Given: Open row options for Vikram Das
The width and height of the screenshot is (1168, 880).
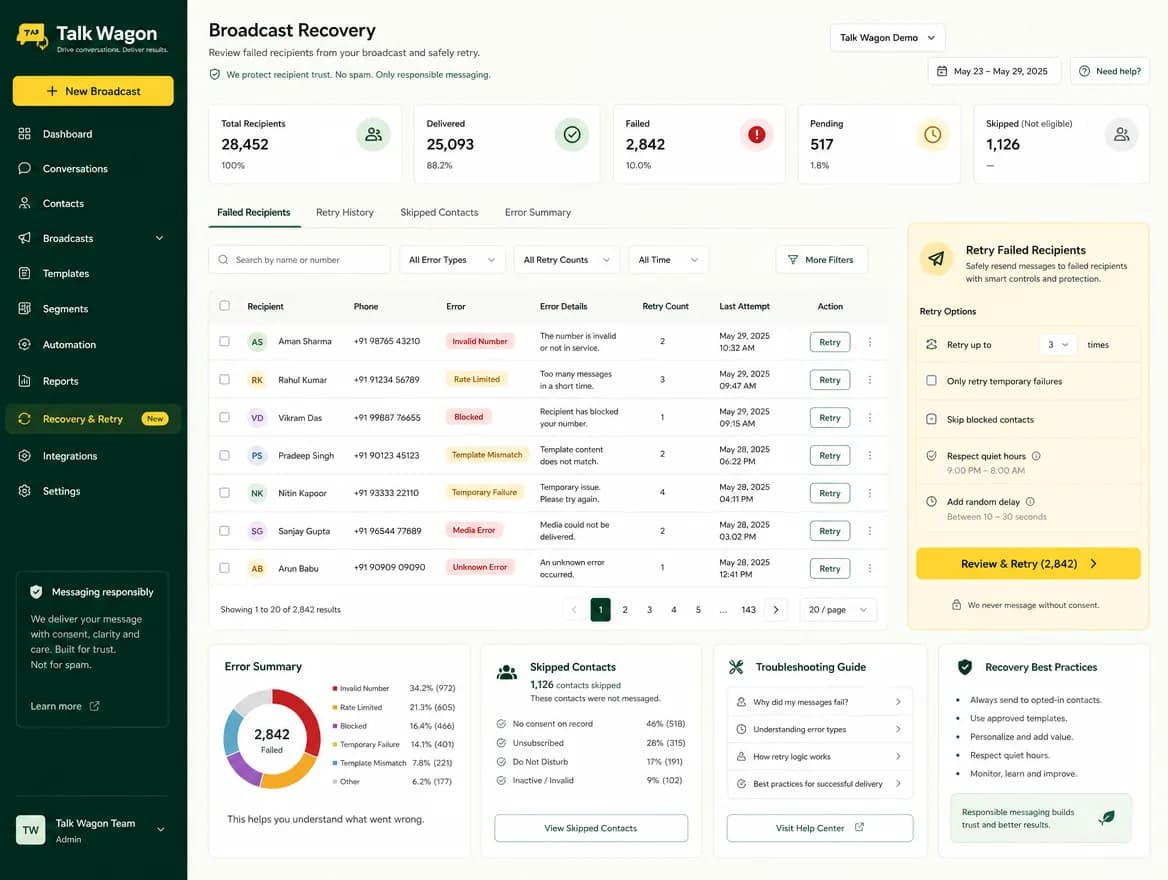Looking at the screenshot, I should (869, 417).
